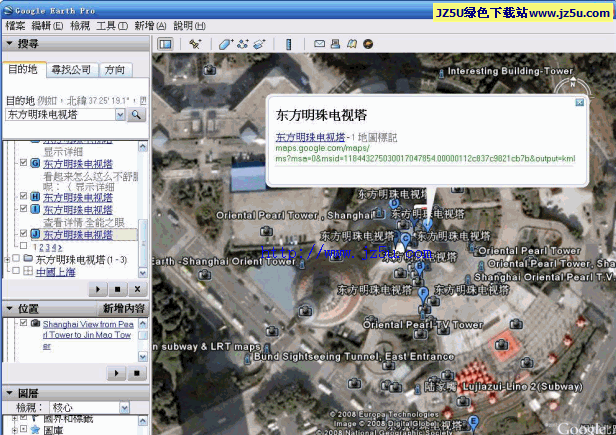
Task: Click the star icon next to 圖庫 layer
Action: click(x=35, y=429)
